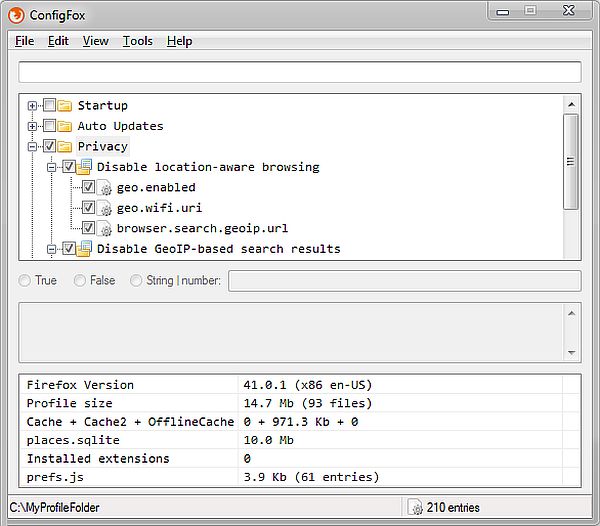The image size is (600, 526).
Task: Click the prefs.js row label
Action: pyautogui.click(x=55, y=477)
